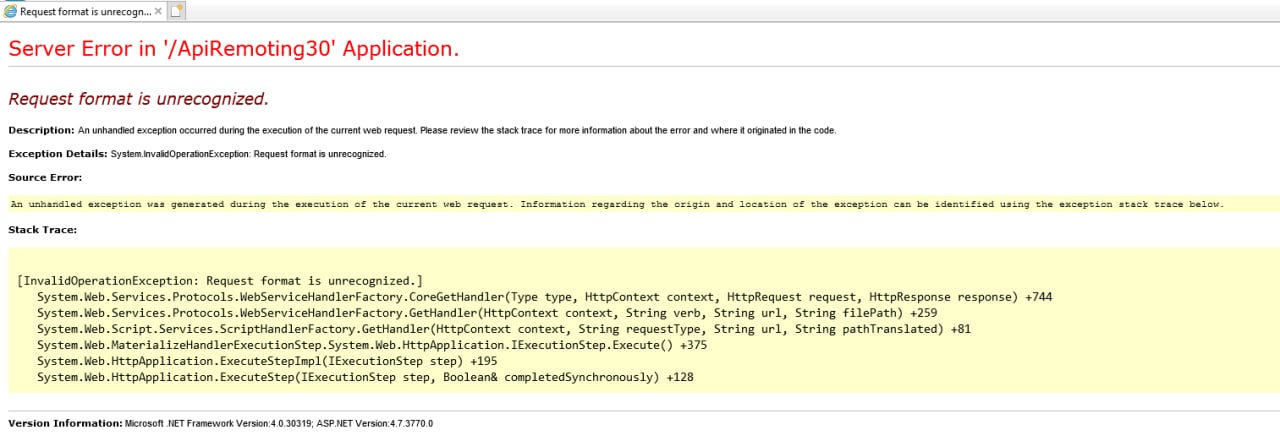The height and width of the screenshot is (441, 1280).
Task: Click the bold "Version Information:" label
Action: [x=65, y=424]
